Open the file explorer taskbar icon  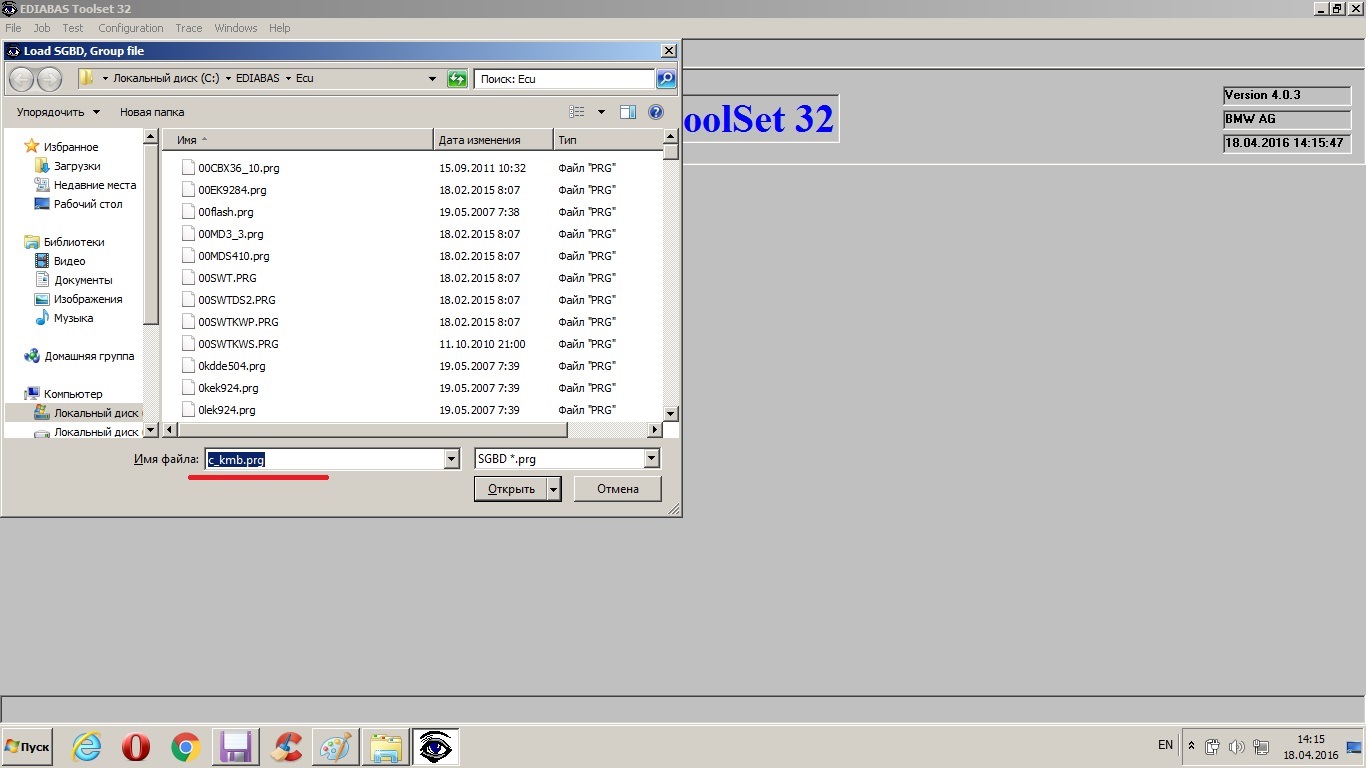point(385,747)
